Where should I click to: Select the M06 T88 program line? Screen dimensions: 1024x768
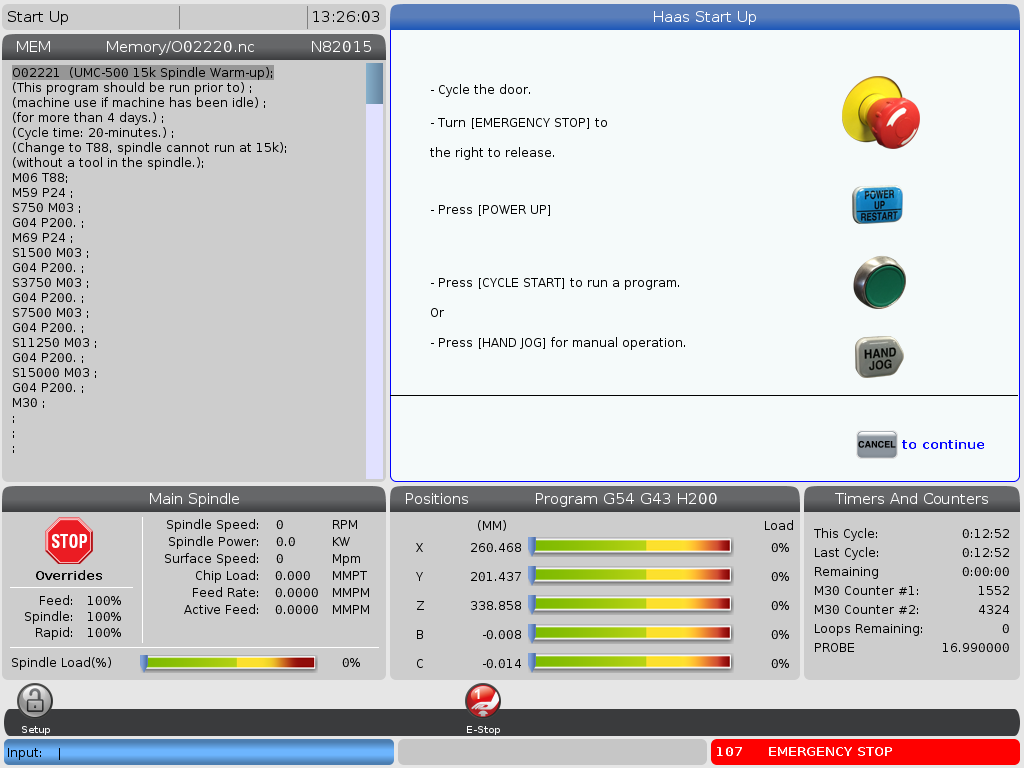click(40, 178)
